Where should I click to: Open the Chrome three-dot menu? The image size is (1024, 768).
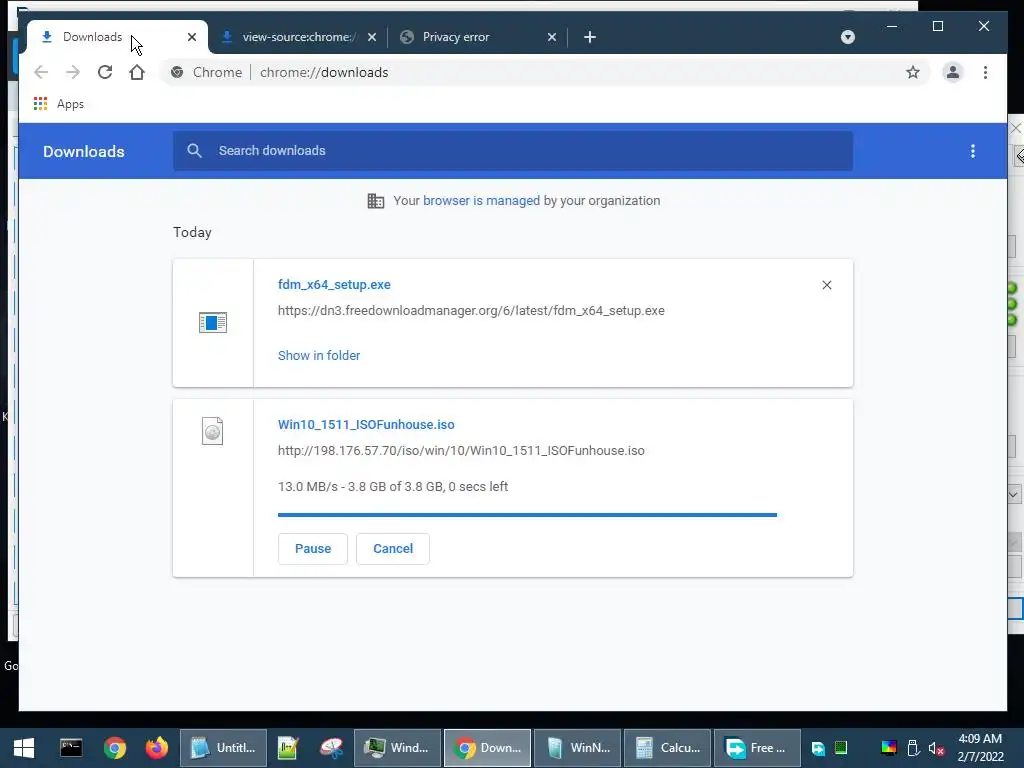[985, 72]
